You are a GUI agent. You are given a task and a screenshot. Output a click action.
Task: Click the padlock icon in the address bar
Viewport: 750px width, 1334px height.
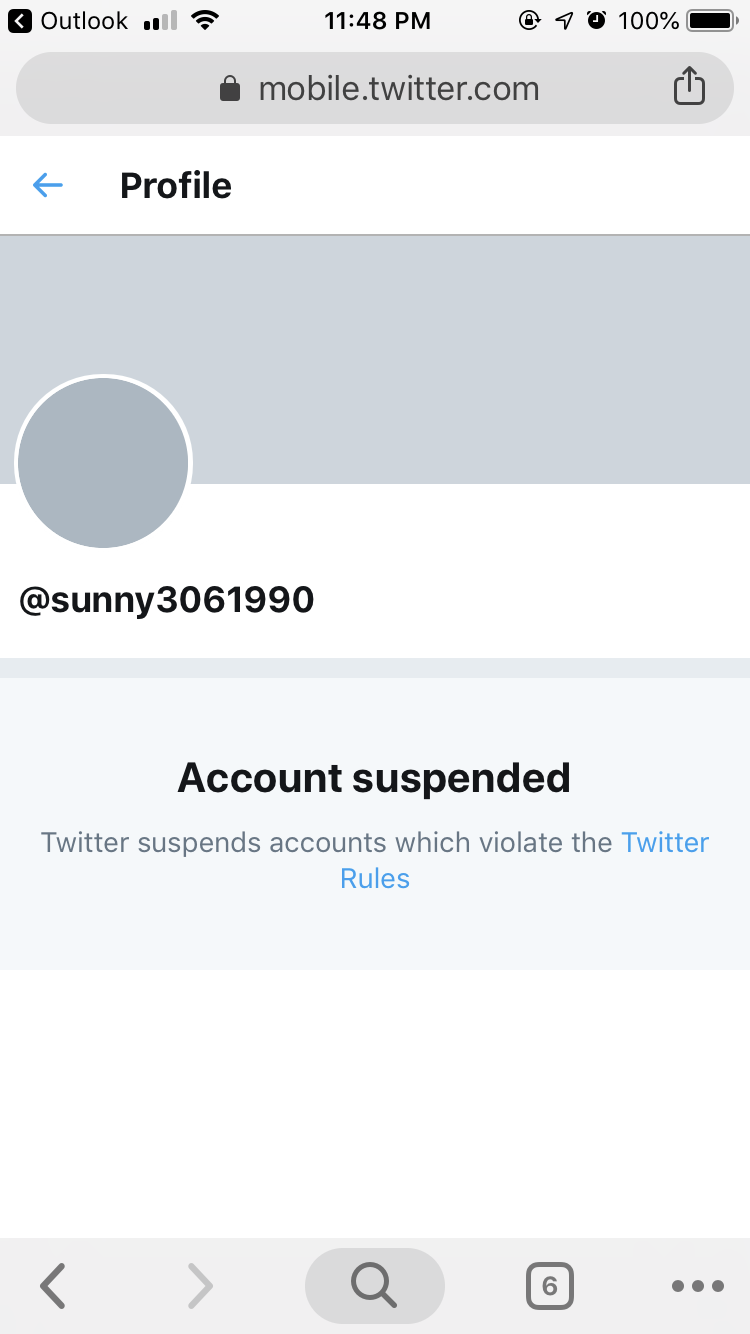tap(230, 89)
